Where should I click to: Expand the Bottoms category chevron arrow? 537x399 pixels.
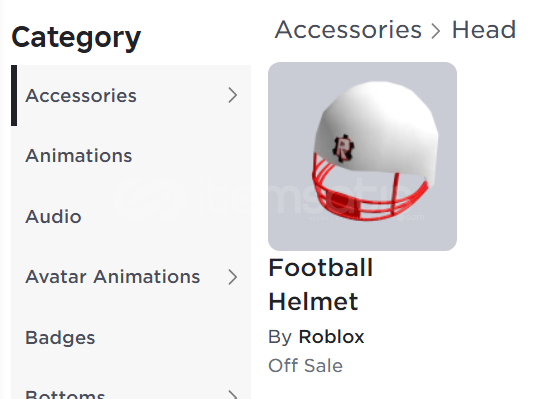[233, 394]
